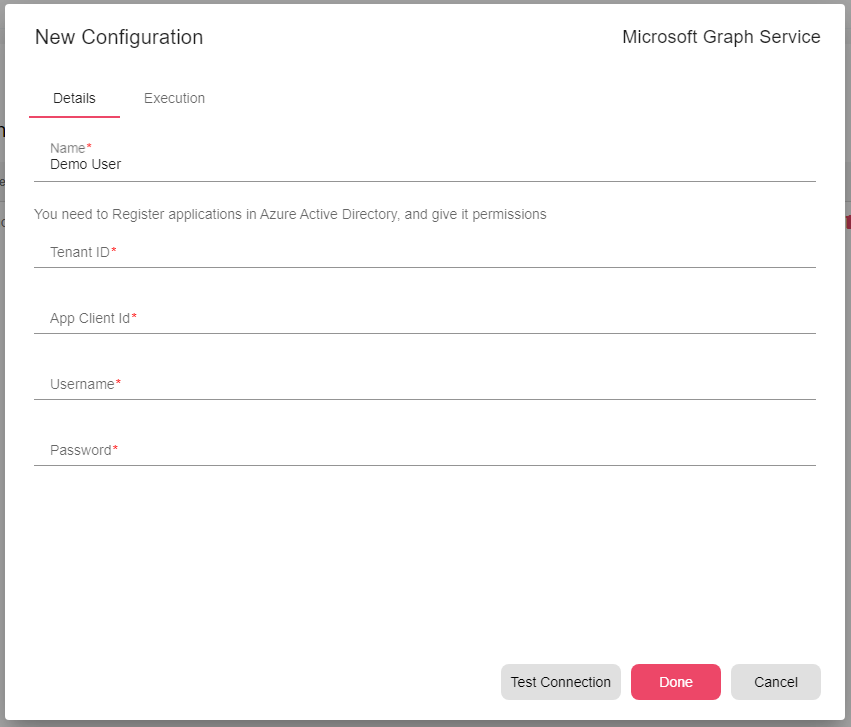Viewport: 851px width, 727px height.
Task: Click the Username label text
Action: [84, 384]
